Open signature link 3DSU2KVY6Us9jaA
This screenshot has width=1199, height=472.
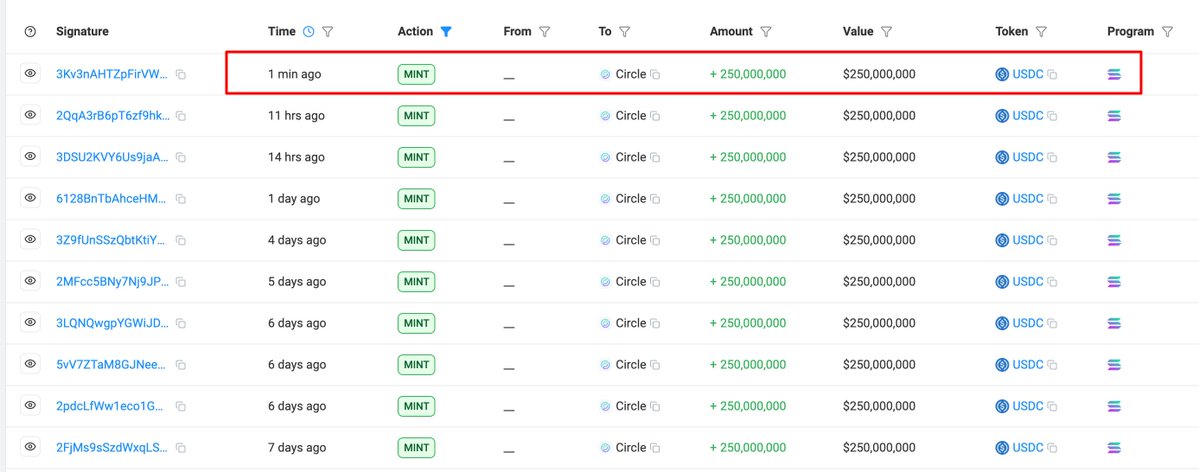pyautogui.click(x=112, y=157)
